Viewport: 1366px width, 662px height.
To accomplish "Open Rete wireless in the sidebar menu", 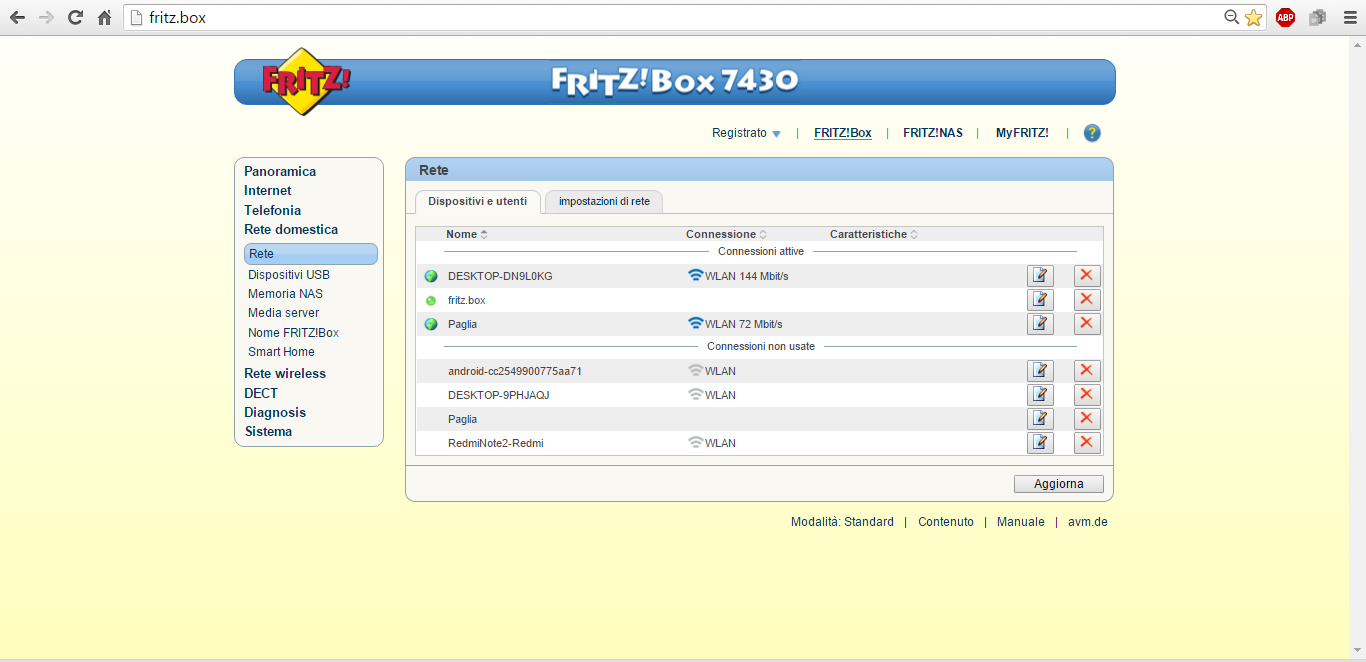I will (285, 373).
